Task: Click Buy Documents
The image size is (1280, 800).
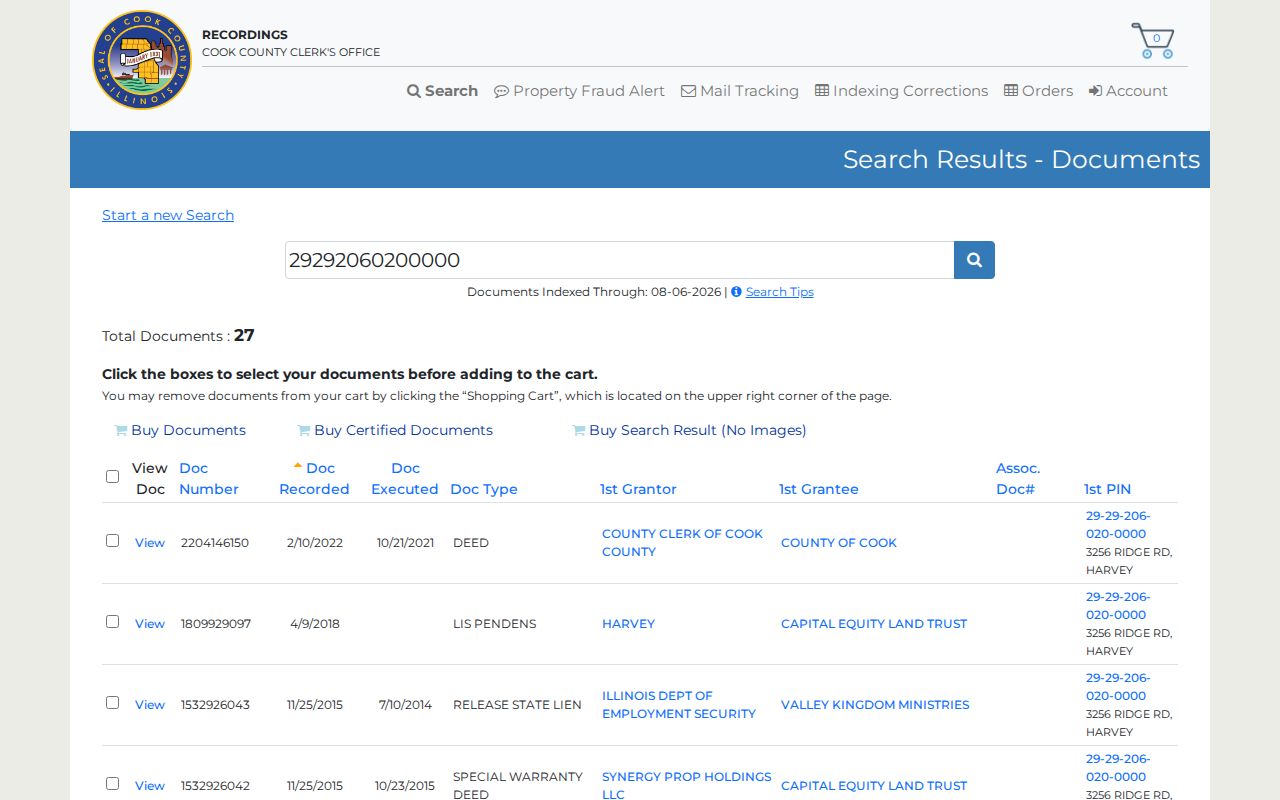Action: (180, 430)
